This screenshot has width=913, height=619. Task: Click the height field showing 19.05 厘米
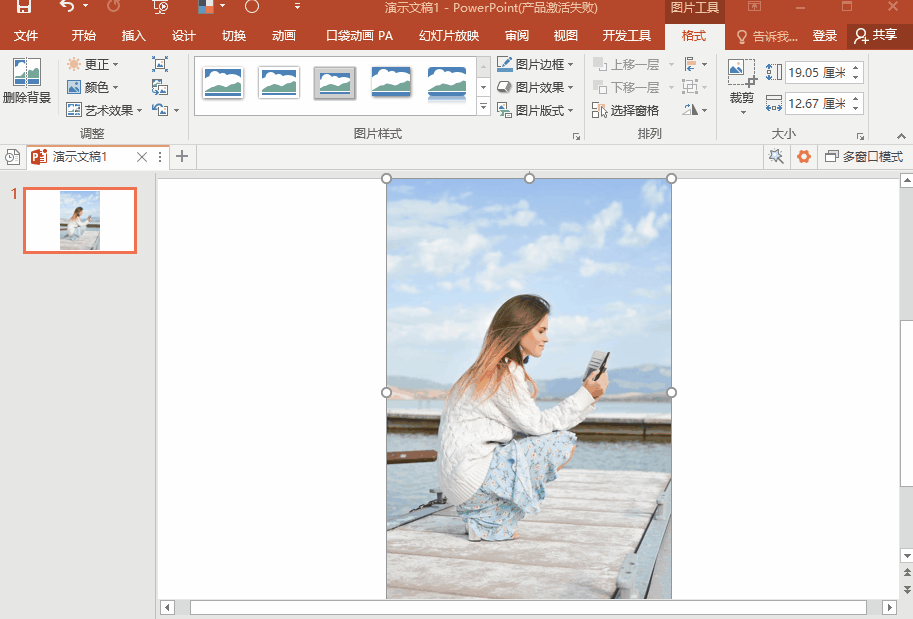tap(816, 73)
